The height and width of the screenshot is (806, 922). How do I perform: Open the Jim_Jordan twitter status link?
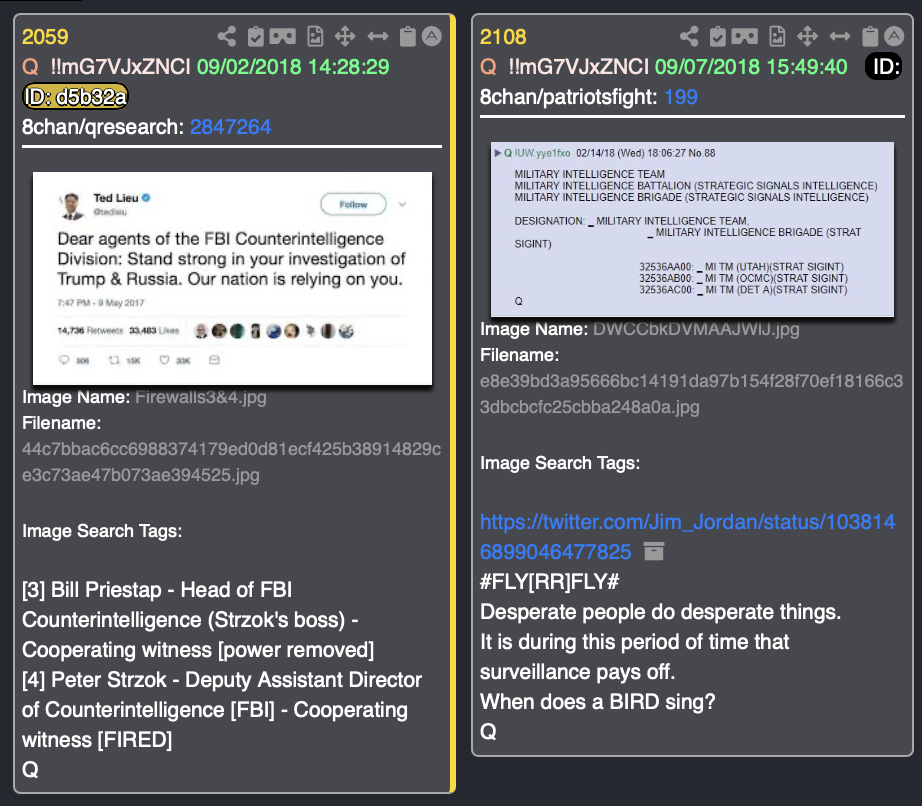point(687,537)
